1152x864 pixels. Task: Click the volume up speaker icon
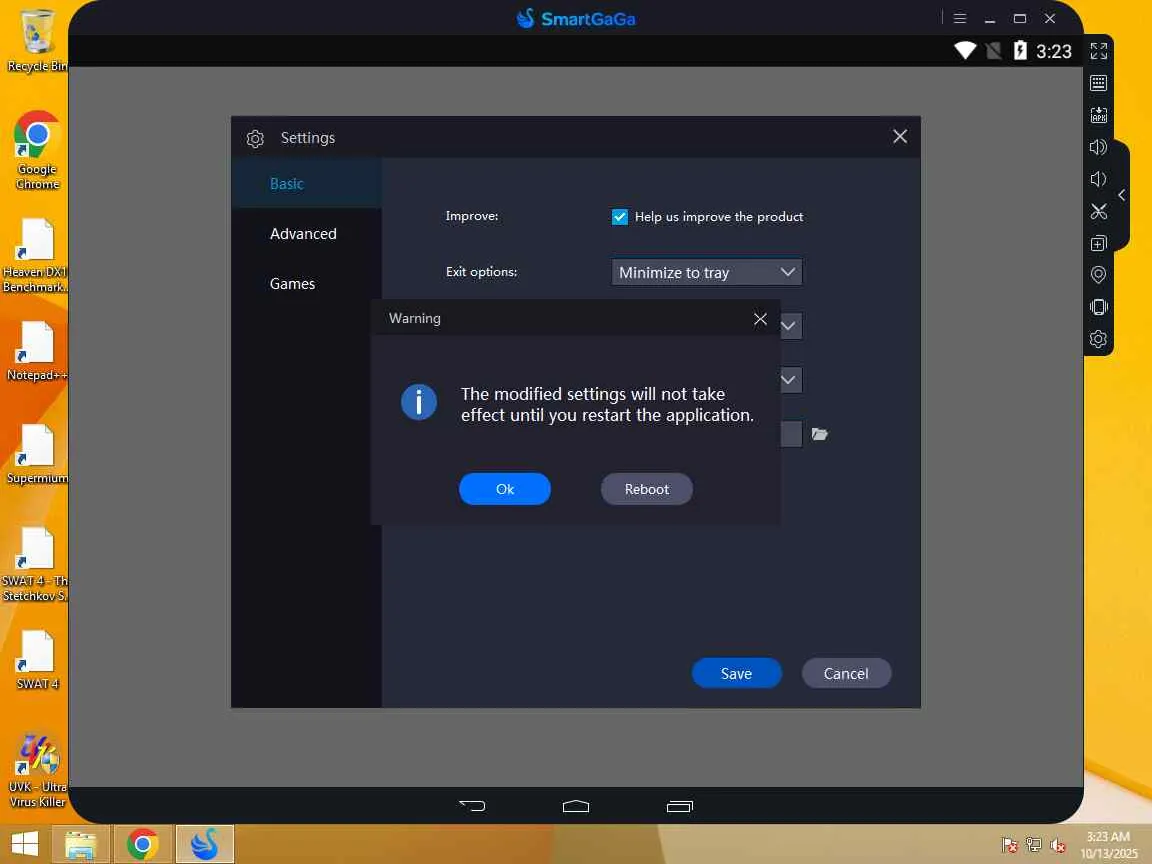1098,147
